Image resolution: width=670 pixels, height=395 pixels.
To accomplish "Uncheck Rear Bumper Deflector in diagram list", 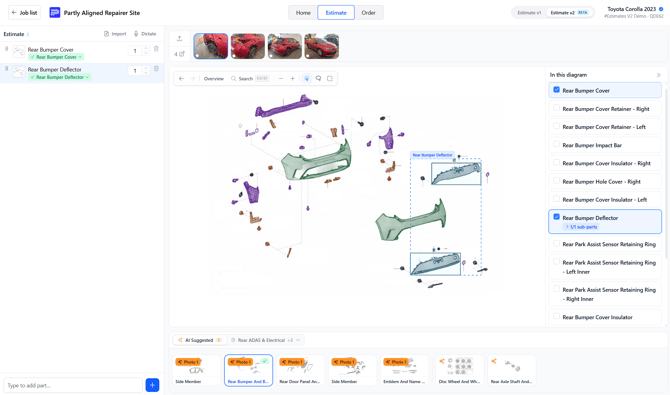I will 556,217.
